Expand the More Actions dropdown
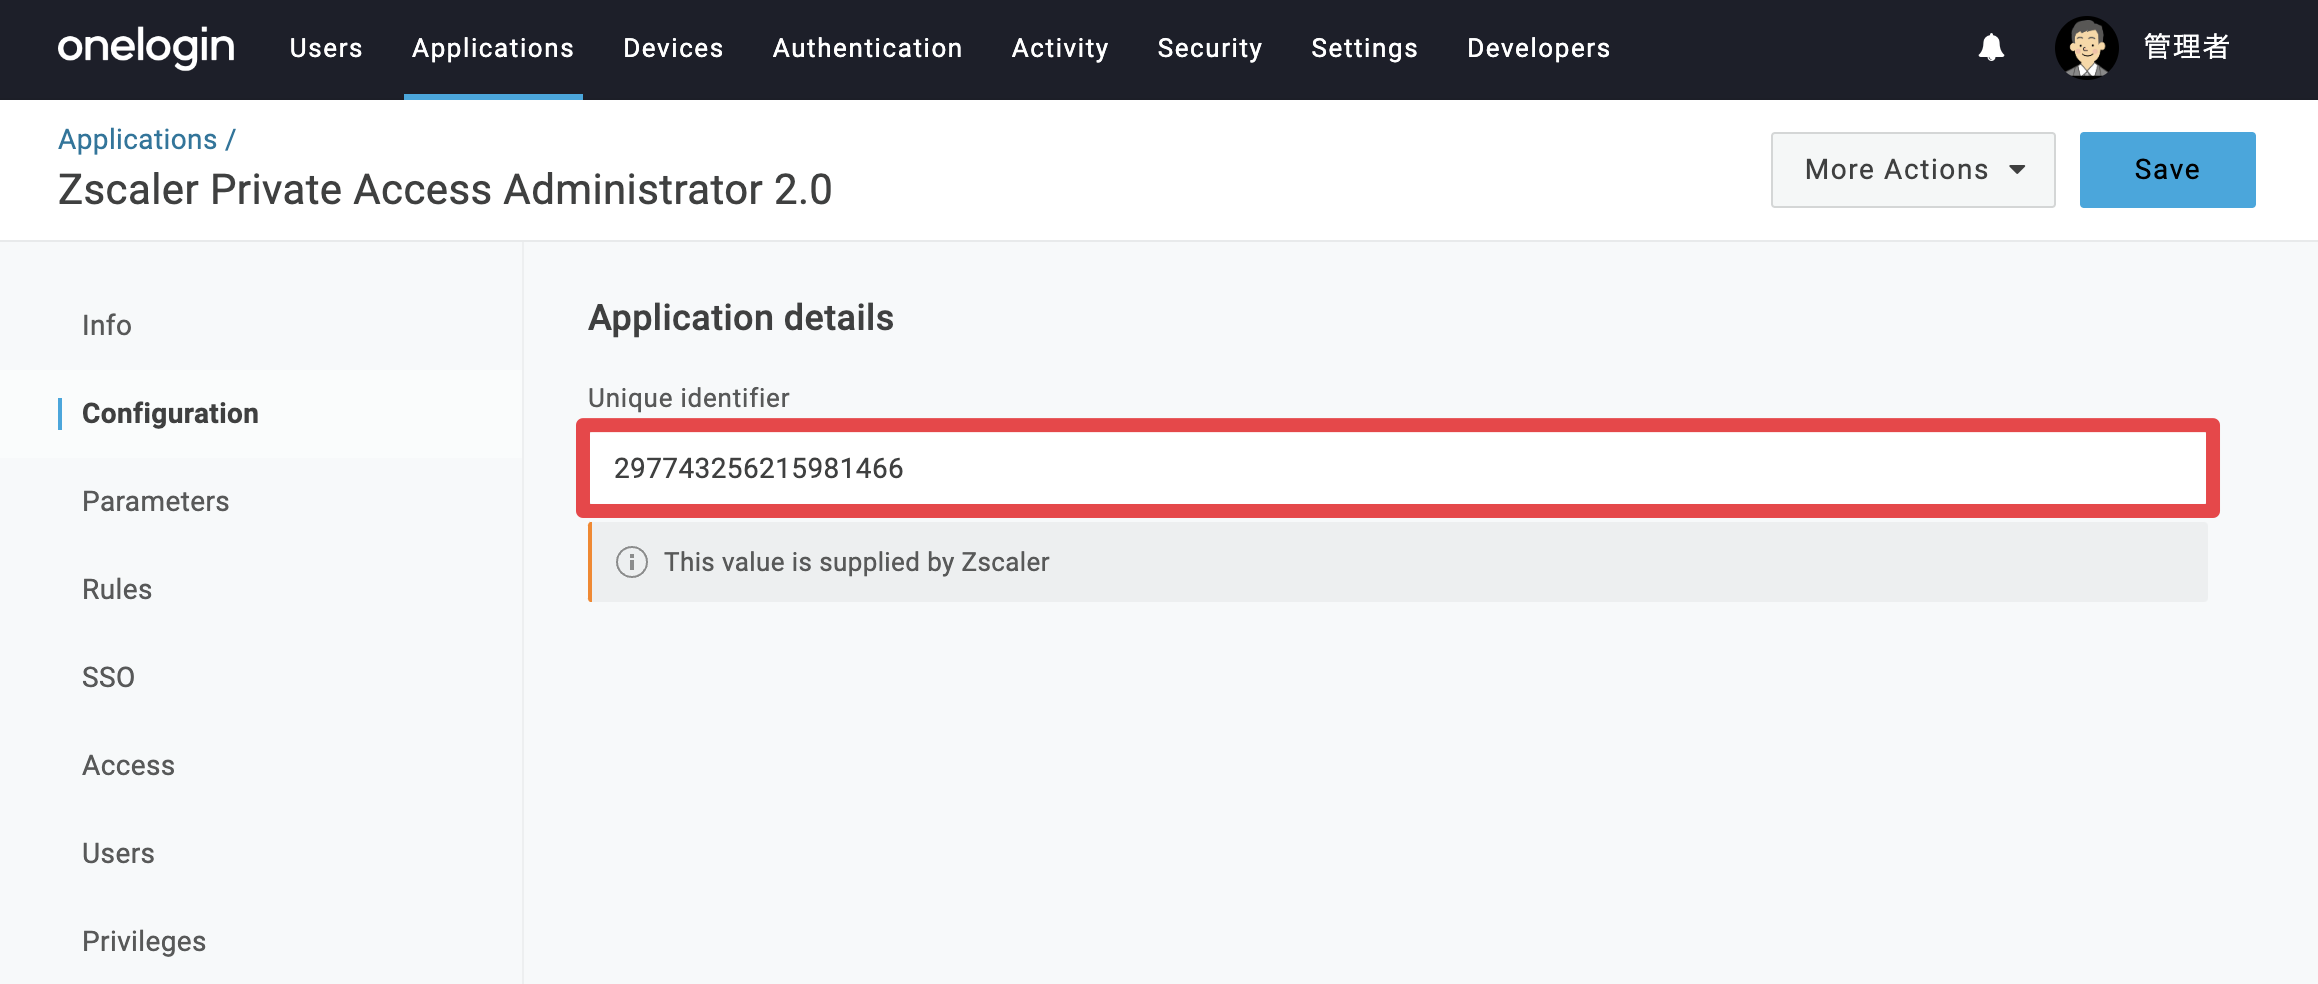The width and height of the screenshot is (2318, 984). click(1913, 170)
